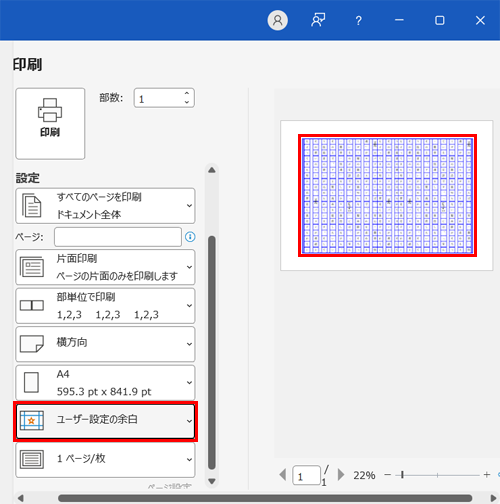The image size is (500, 504).
Task: Open the A4 paper size dropdown
Action: (105, 382)
